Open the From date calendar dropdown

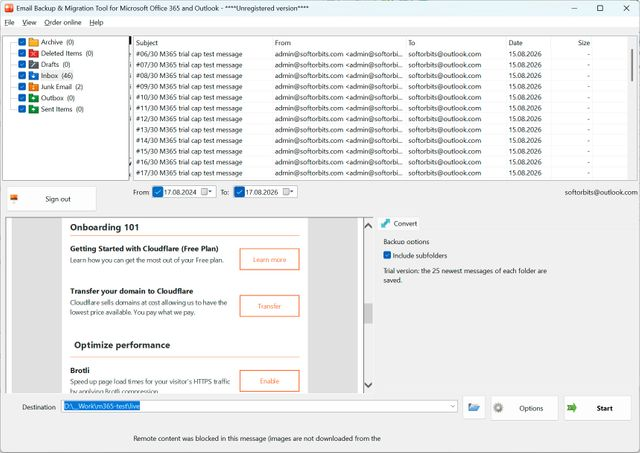pyautogui.click(x=207, y=192)
